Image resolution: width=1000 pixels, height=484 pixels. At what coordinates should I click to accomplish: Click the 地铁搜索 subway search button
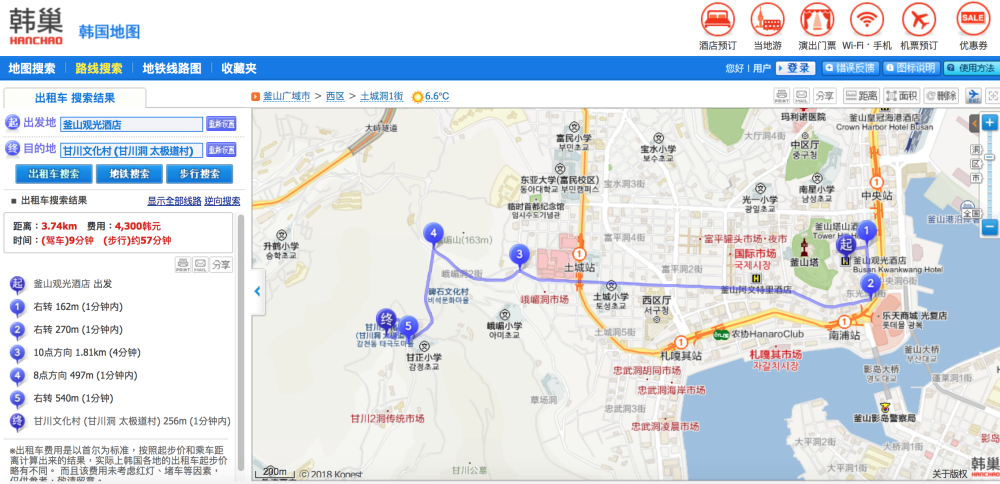click(129, 173)
